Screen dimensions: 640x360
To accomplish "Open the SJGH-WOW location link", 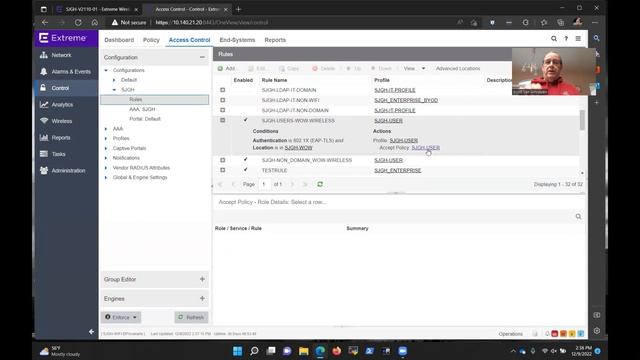I will pos(298,148).
